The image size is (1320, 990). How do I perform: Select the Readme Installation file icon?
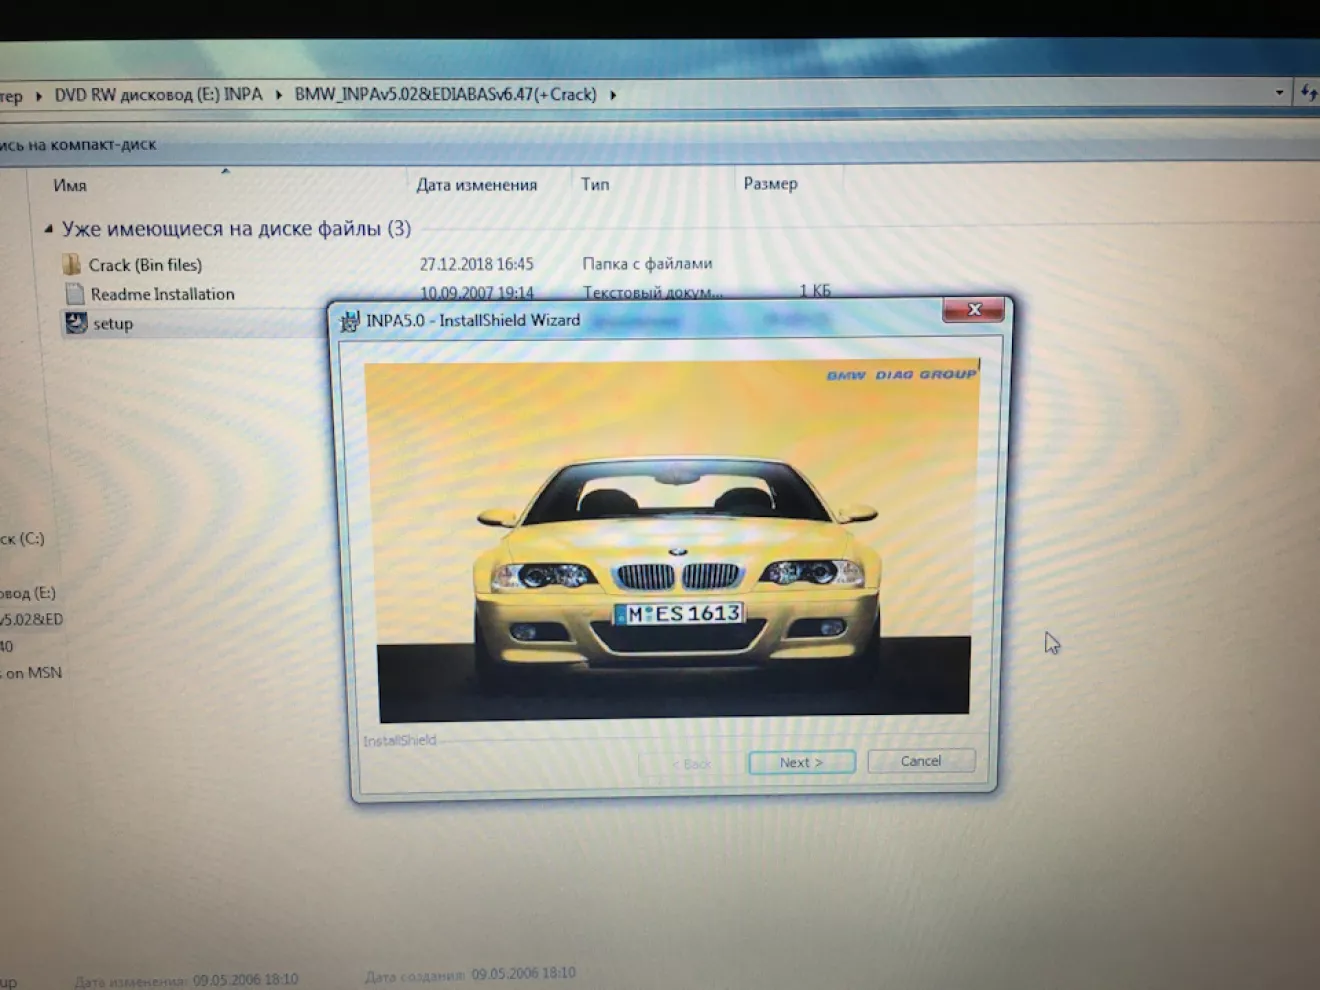(75, 294)
